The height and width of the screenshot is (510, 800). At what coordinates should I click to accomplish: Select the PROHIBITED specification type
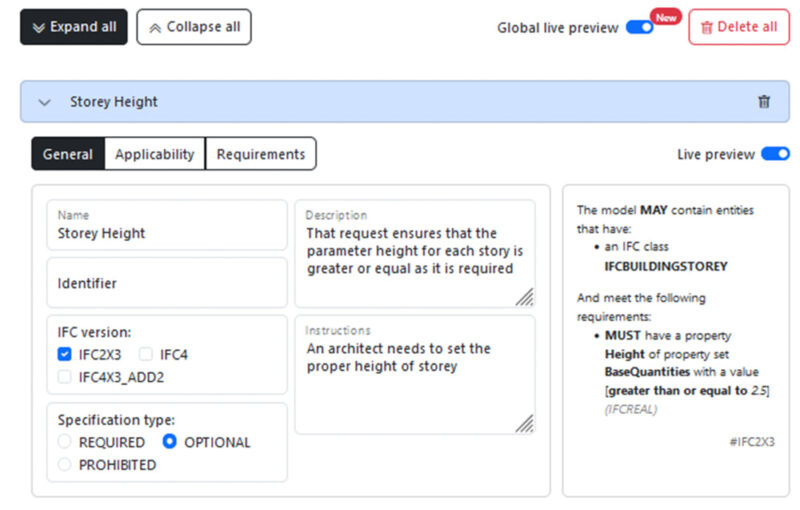pos(64,465)
